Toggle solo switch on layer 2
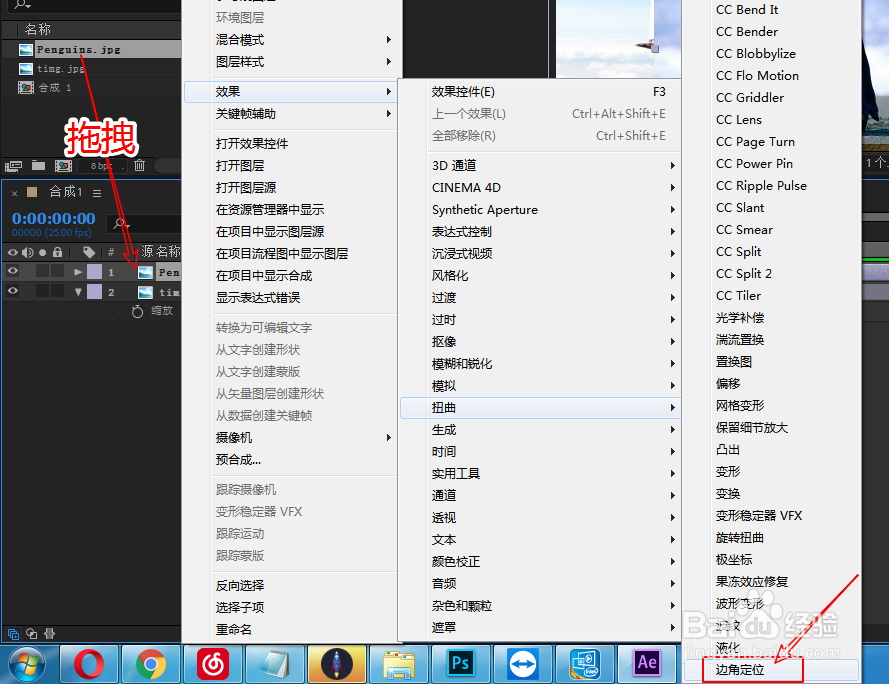This screenshot has height=684, width=889. point(43,291)
